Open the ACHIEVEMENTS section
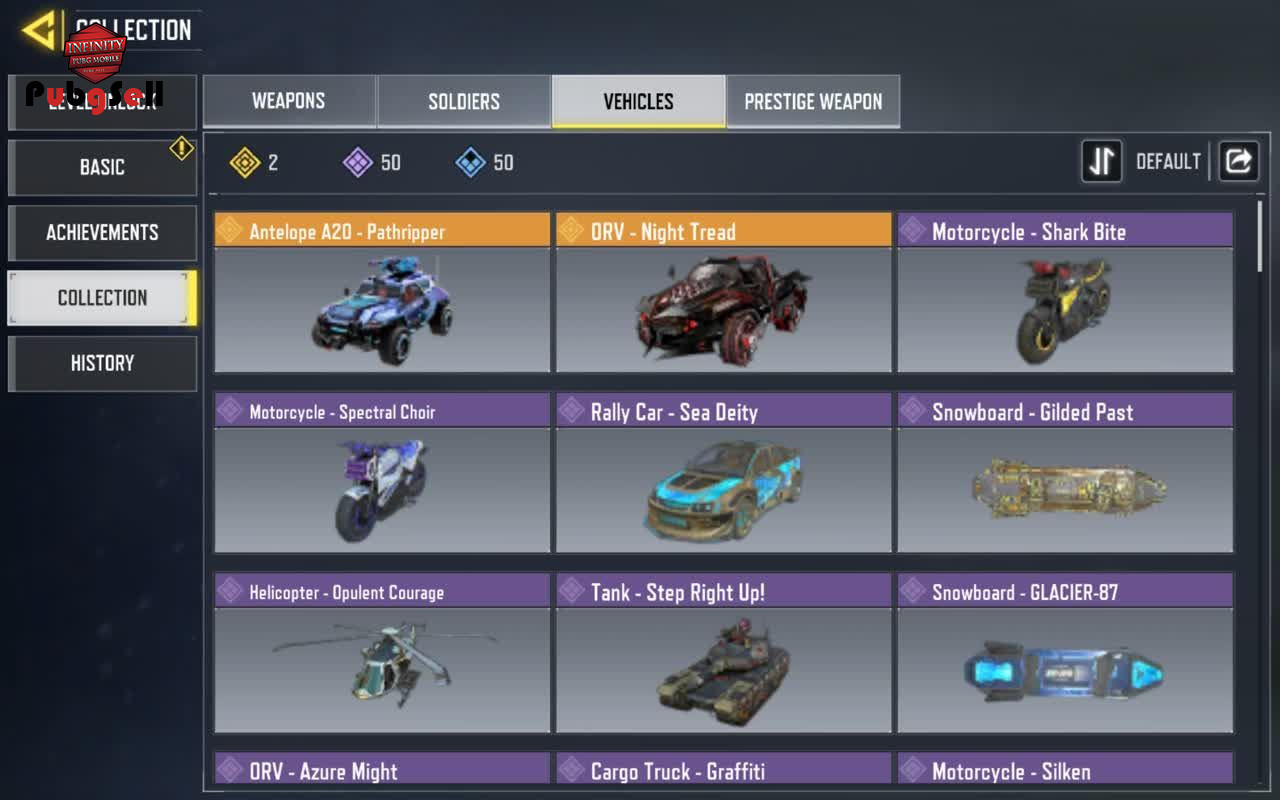Image resolution: width=1280 pixels, height=800 pixels. pyautogui.click(x=102, y=232)
